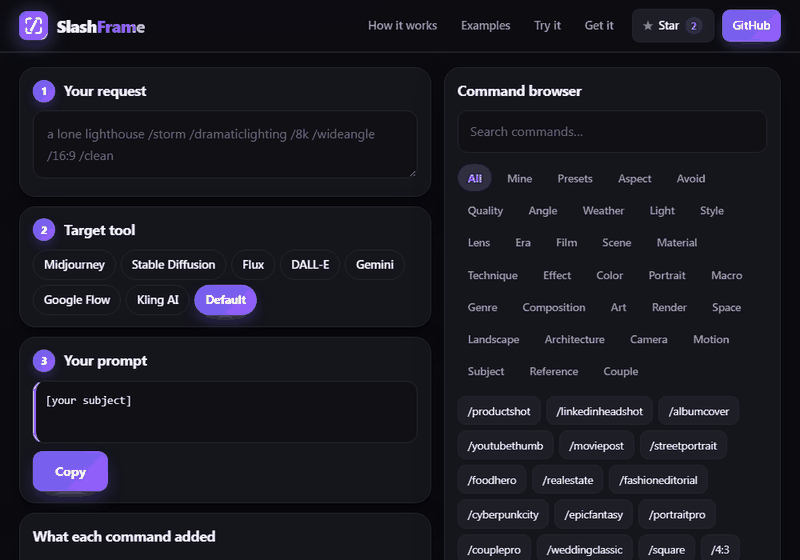Add the /fashioneditorial command
This screenshot has height=560, width=800.
click(658, 480)
